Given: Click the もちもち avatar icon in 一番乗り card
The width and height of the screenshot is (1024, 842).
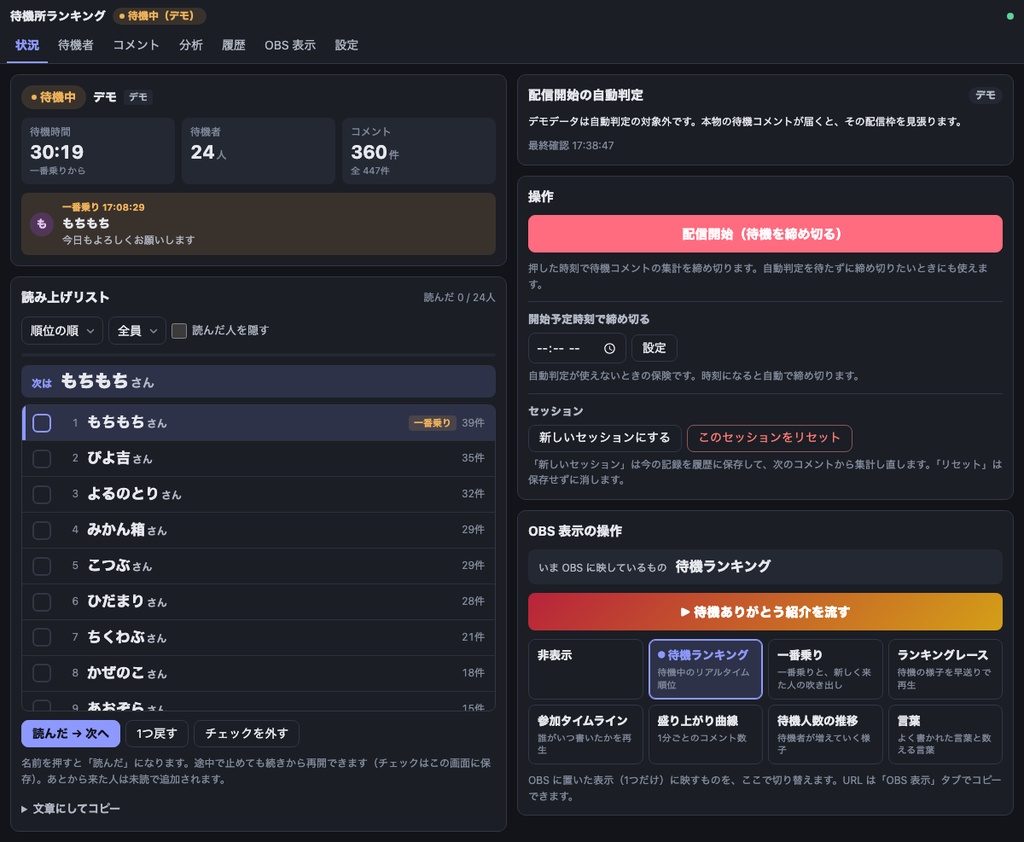Looking at the screenshot, I should [x=42, y=224].
